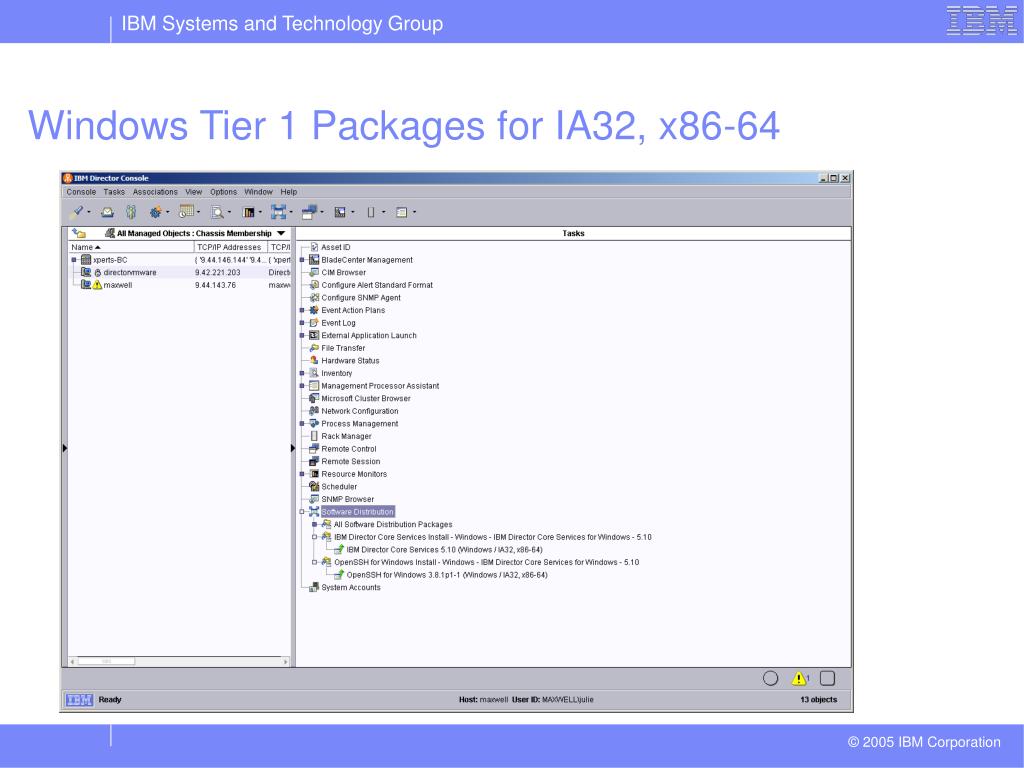Expand the Event Action Plans task

click(302, 310)
